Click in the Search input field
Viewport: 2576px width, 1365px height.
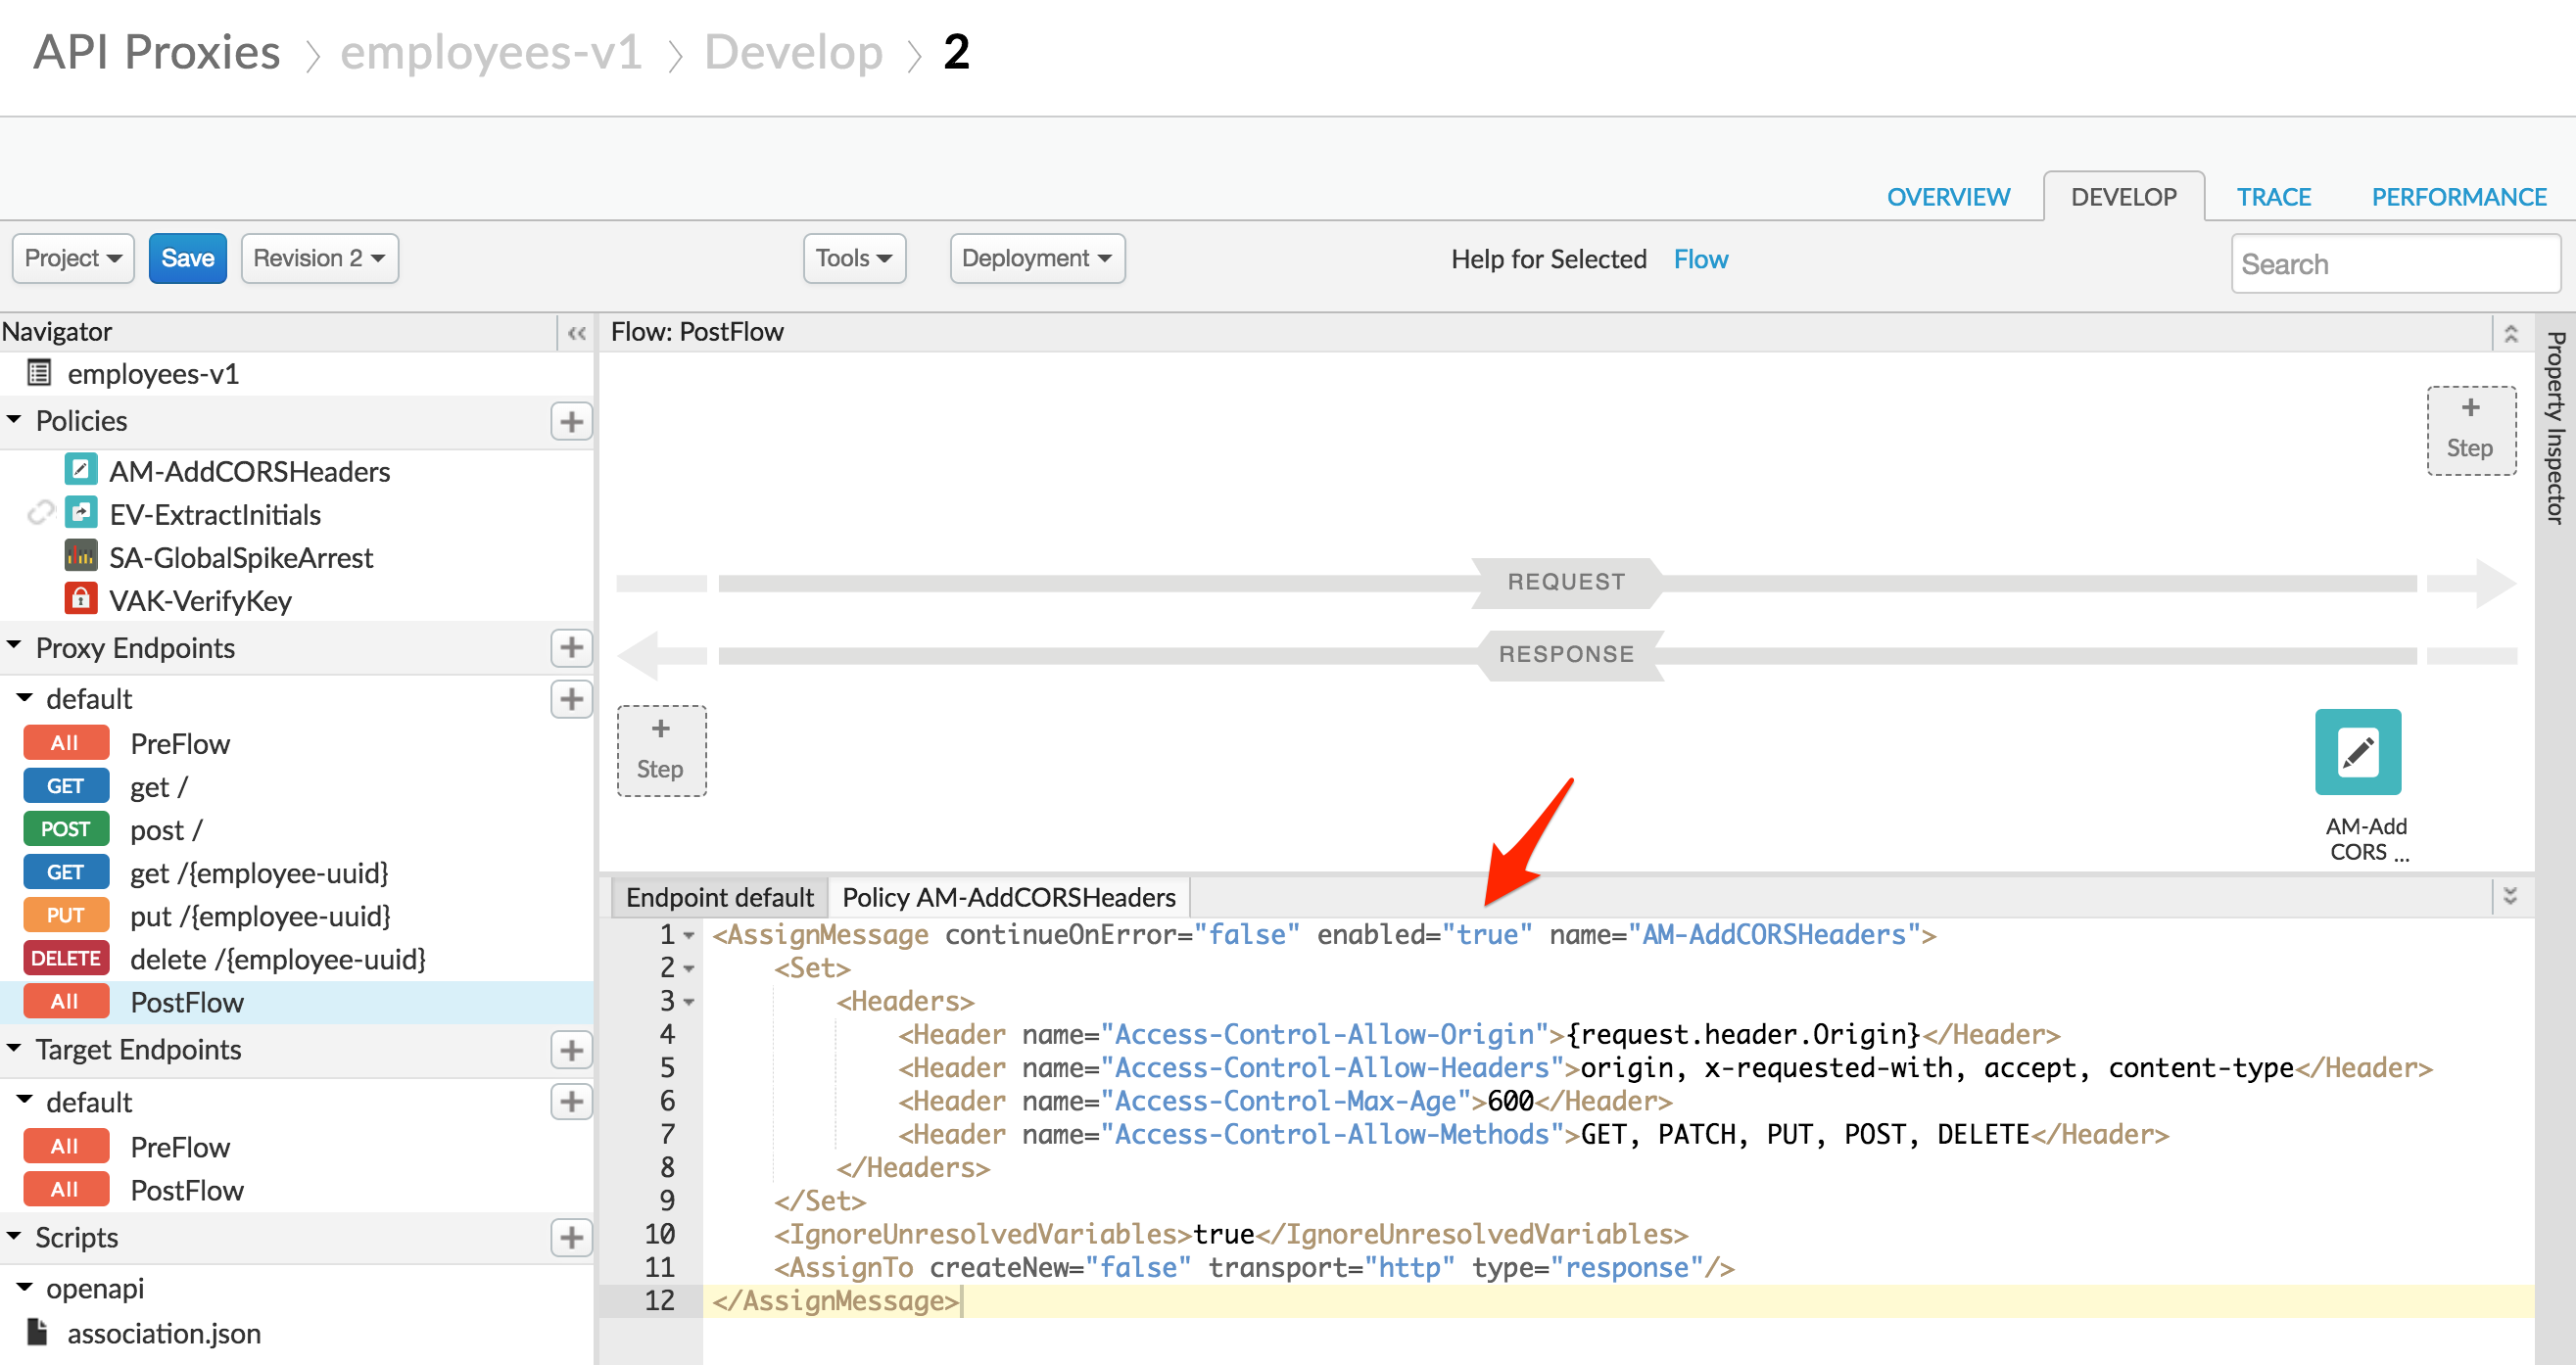point(2396,264)
